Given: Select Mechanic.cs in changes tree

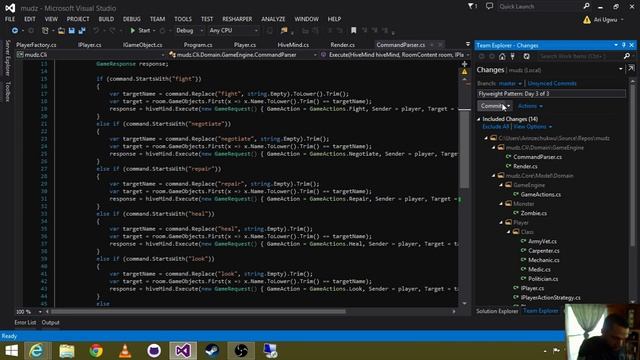Looking at the screenshot, I should click(x=544, y=260).
